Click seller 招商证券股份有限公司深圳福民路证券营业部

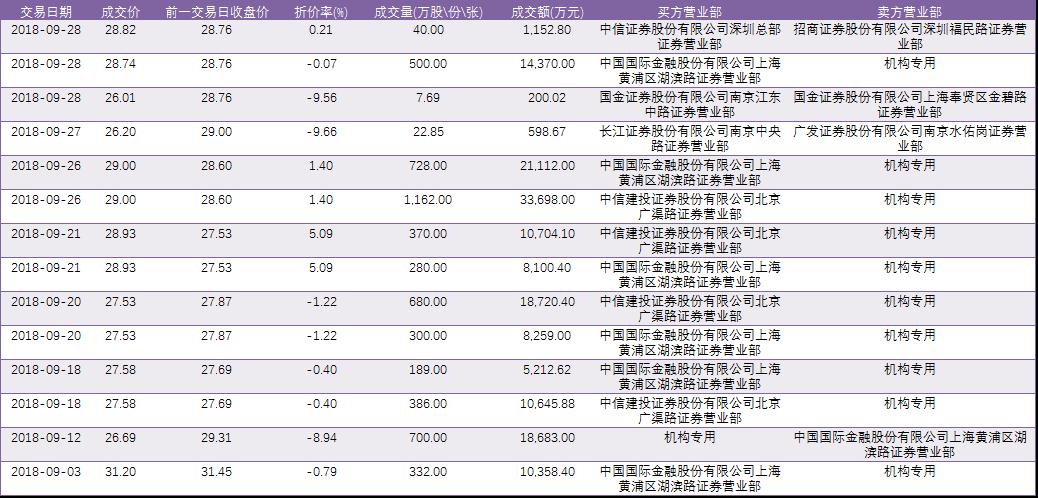pyautogui.click(x=910, y=37)
